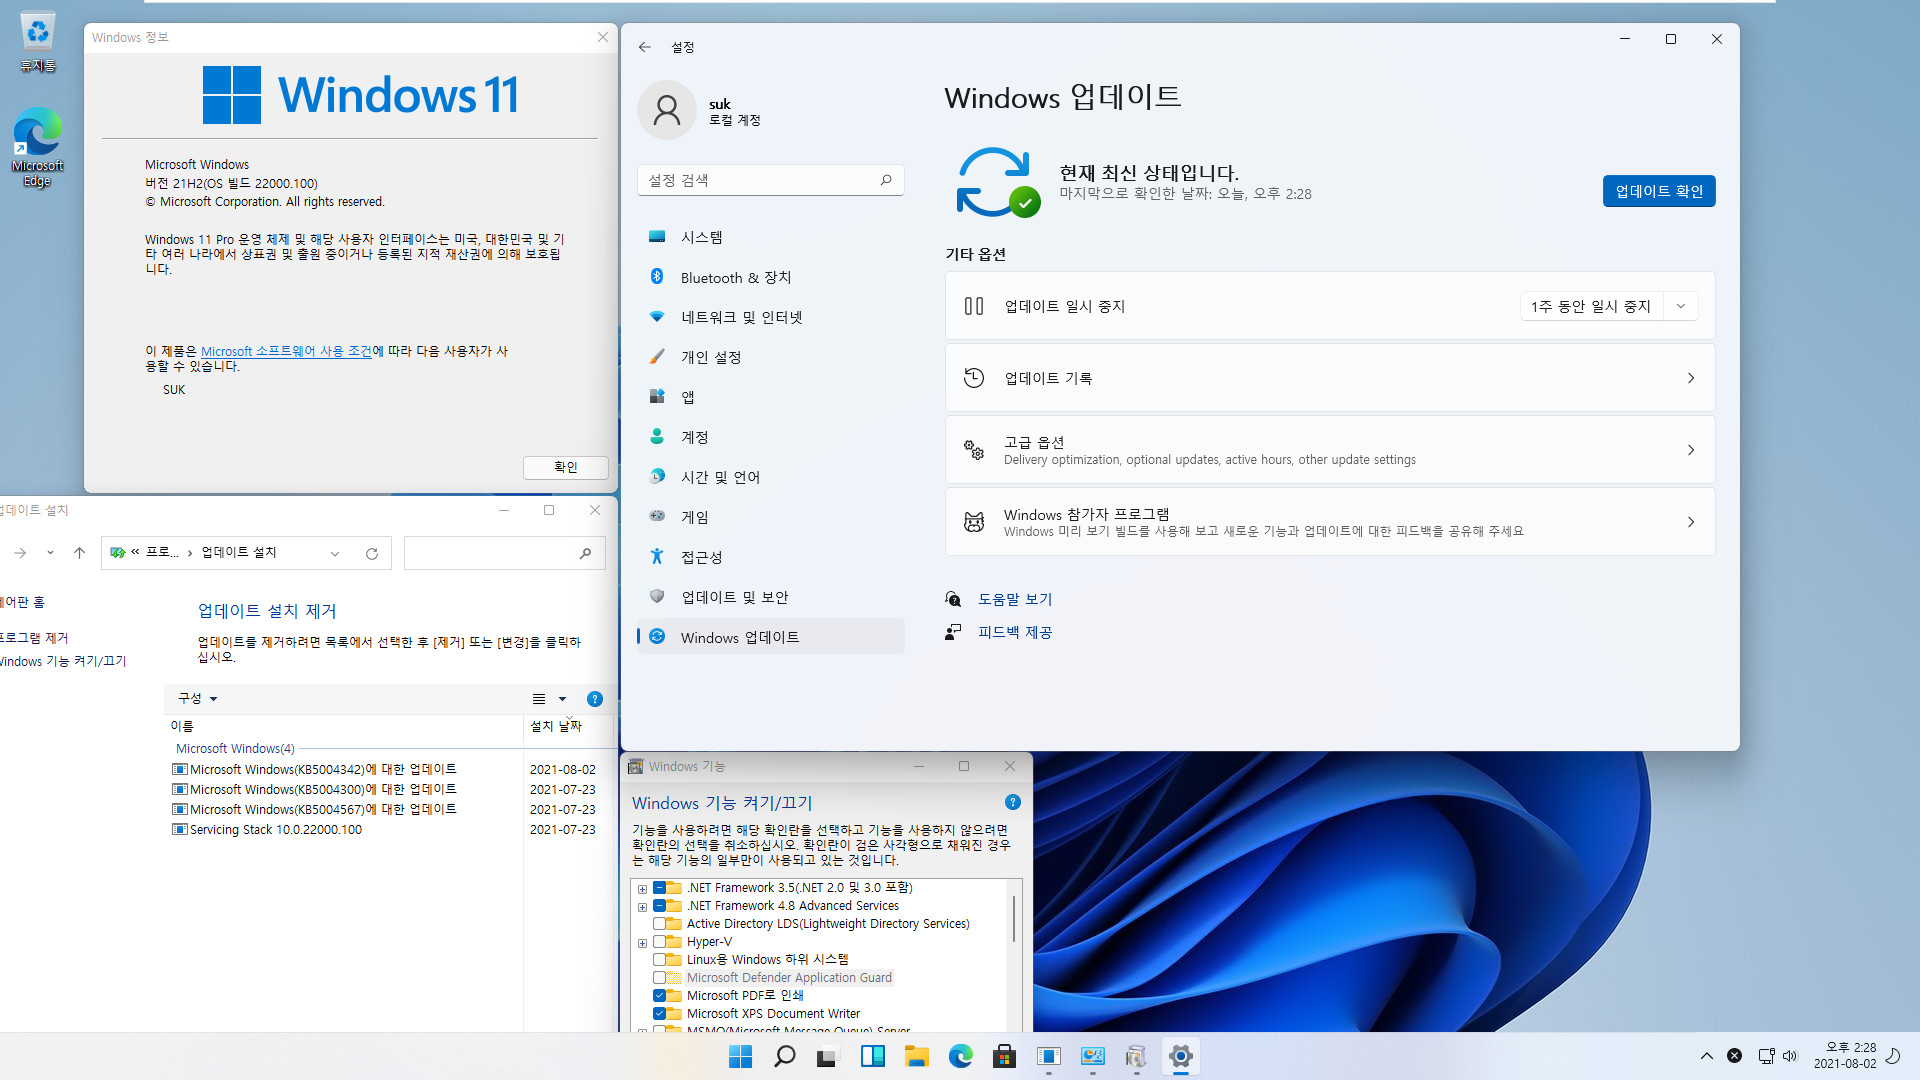The width and height of the screenshot is (1920, 1080).
Task: Open Widgets from taskbar
Action: click(873, 1056)
